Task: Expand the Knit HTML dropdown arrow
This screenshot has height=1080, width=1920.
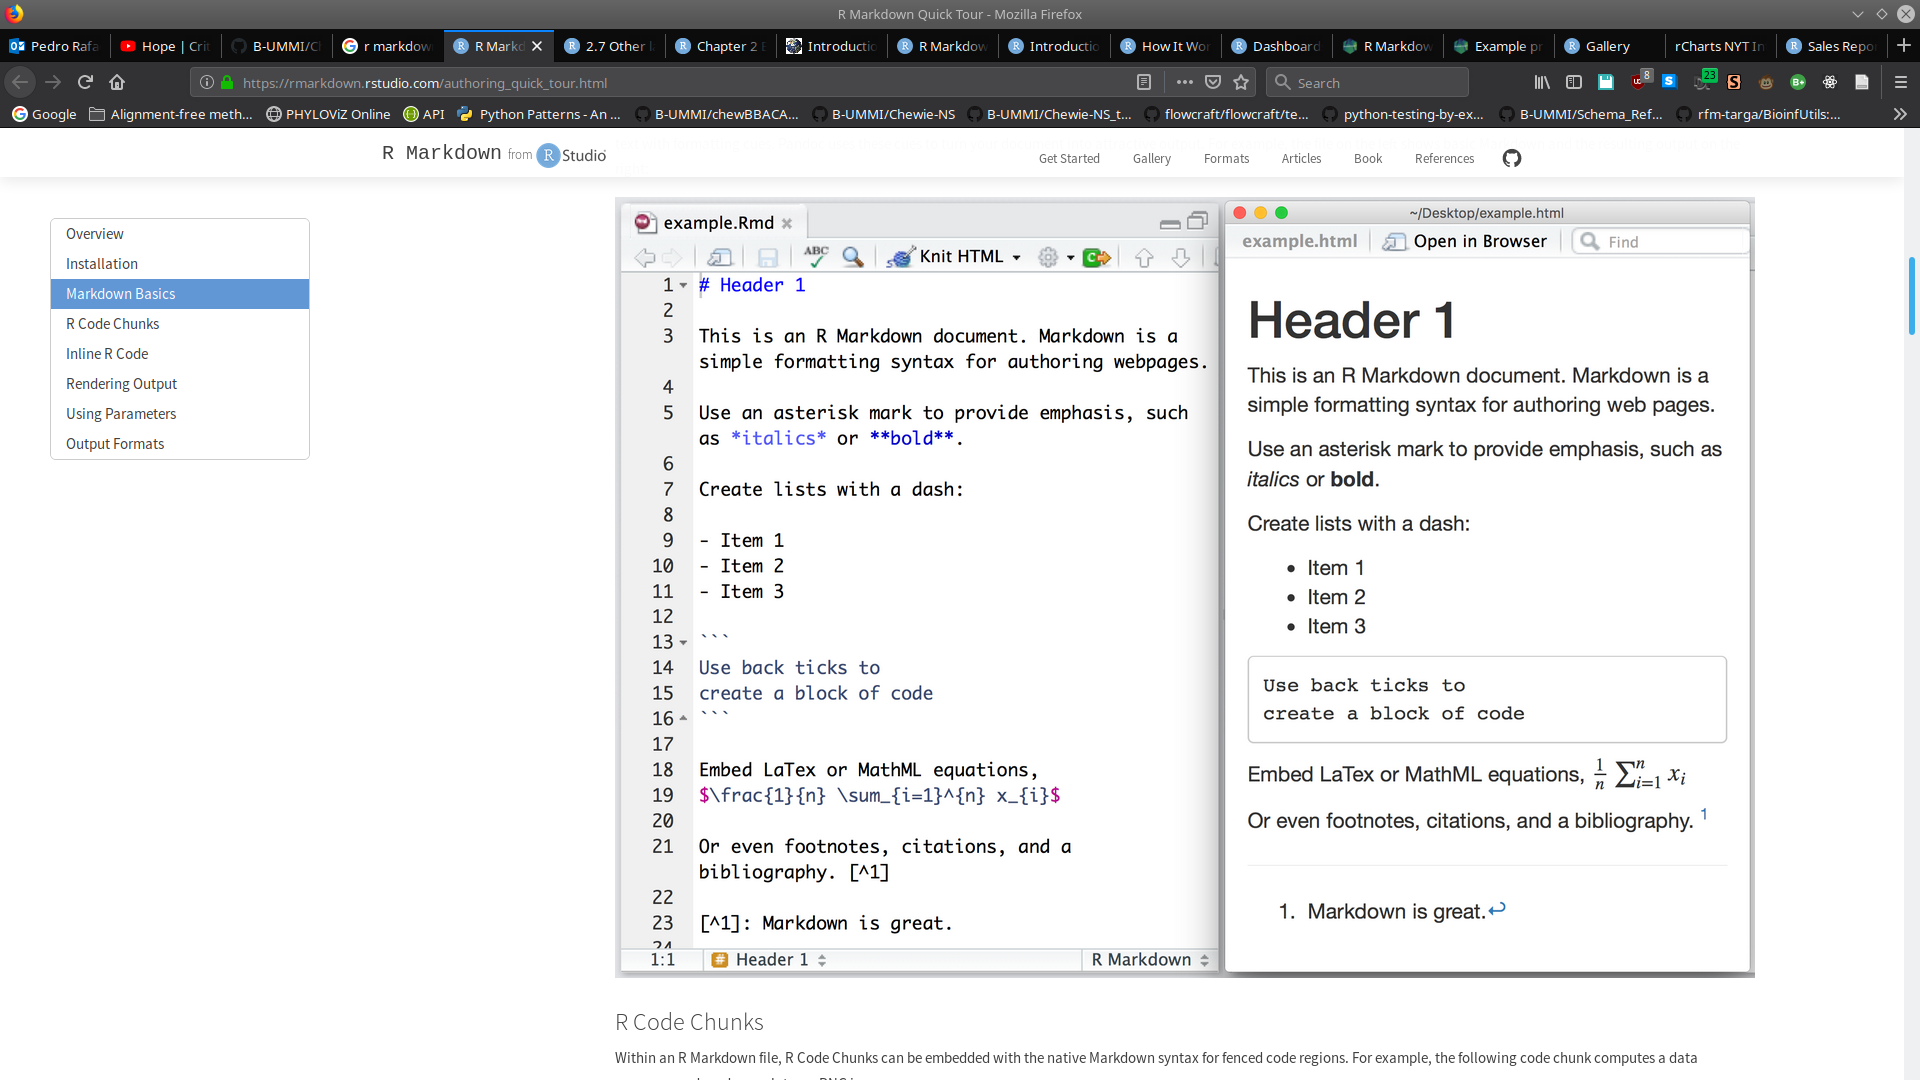Action: coord(1016,258)
